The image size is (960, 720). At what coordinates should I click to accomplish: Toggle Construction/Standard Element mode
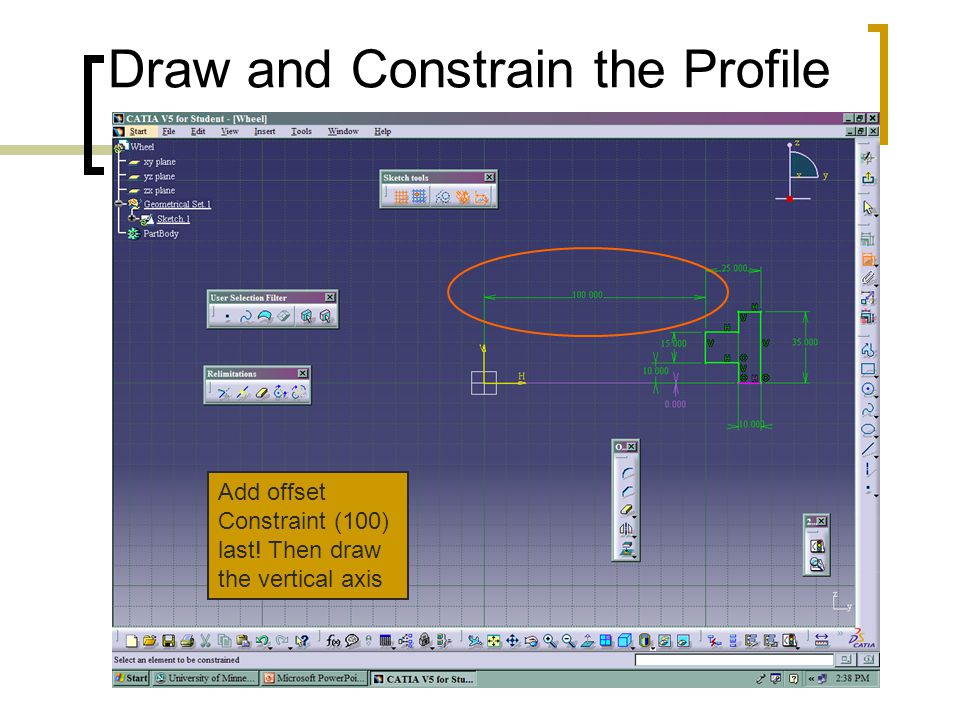point(442,197)
